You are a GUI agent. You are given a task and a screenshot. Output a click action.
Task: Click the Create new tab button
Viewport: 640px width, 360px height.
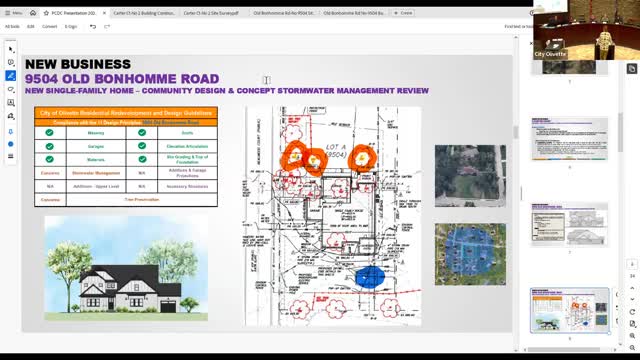click(403, 13)
